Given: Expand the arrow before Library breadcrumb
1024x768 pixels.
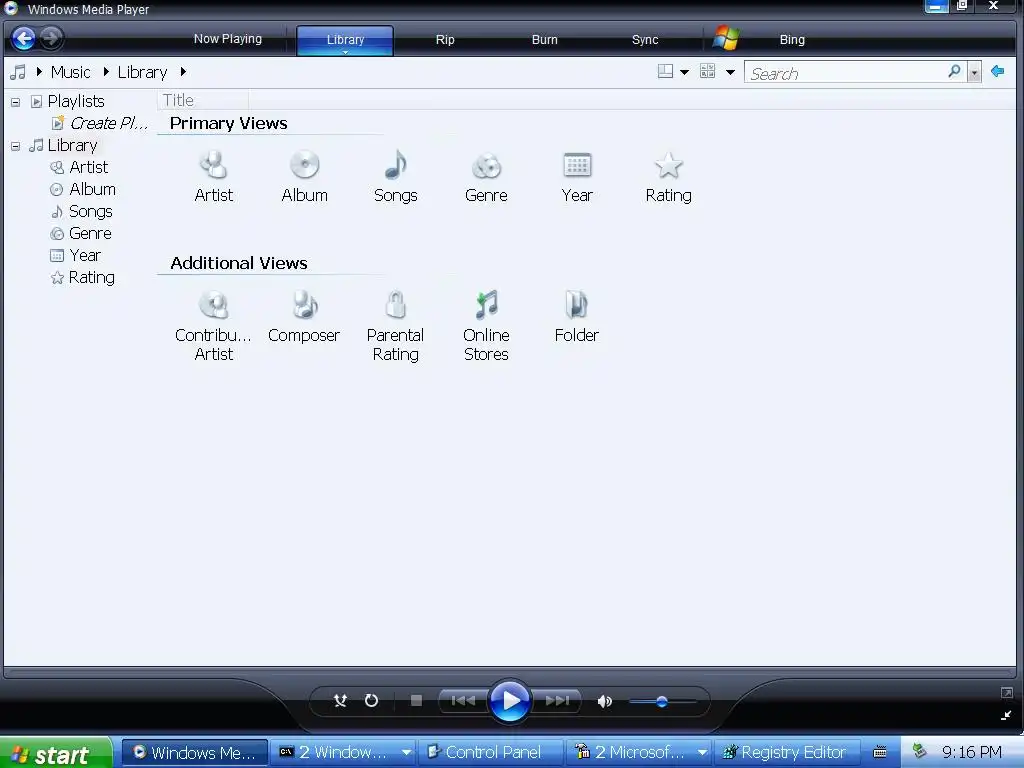Looking at the screenshot, I should click(x=106, y=72).
